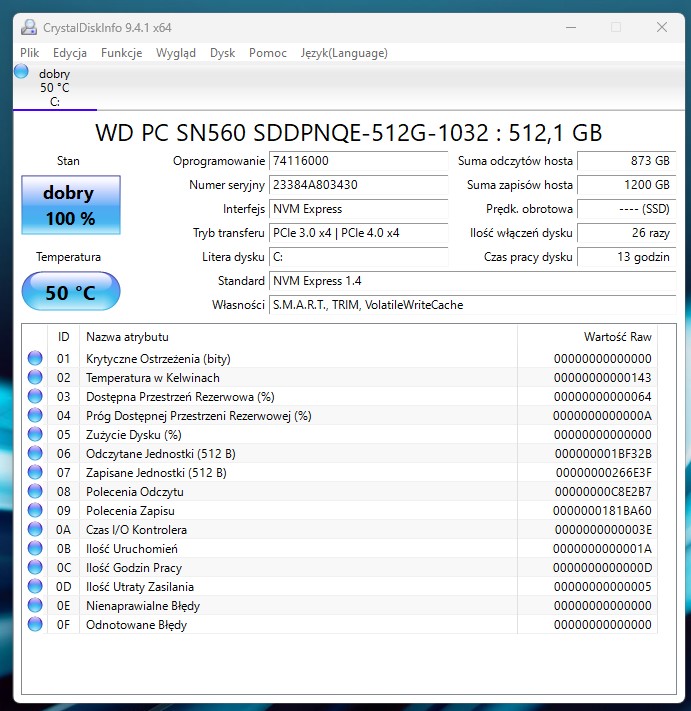Image resolution: width=691 pixels, height=711 pixels.
Task: Select the C: drive tab at top
Action: pos(55,88)
